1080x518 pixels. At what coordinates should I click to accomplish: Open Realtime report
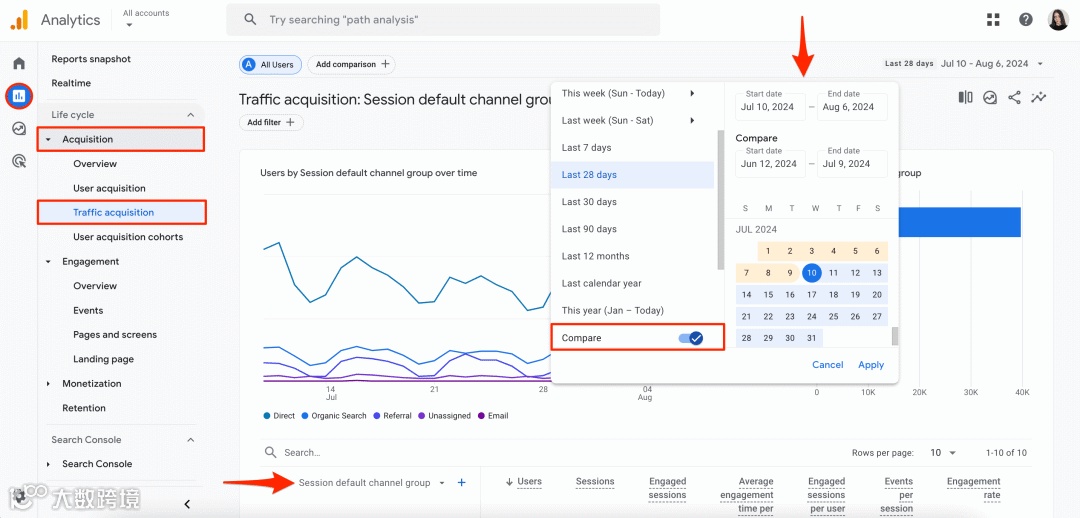pyautogui.click(x=71, y=83)
